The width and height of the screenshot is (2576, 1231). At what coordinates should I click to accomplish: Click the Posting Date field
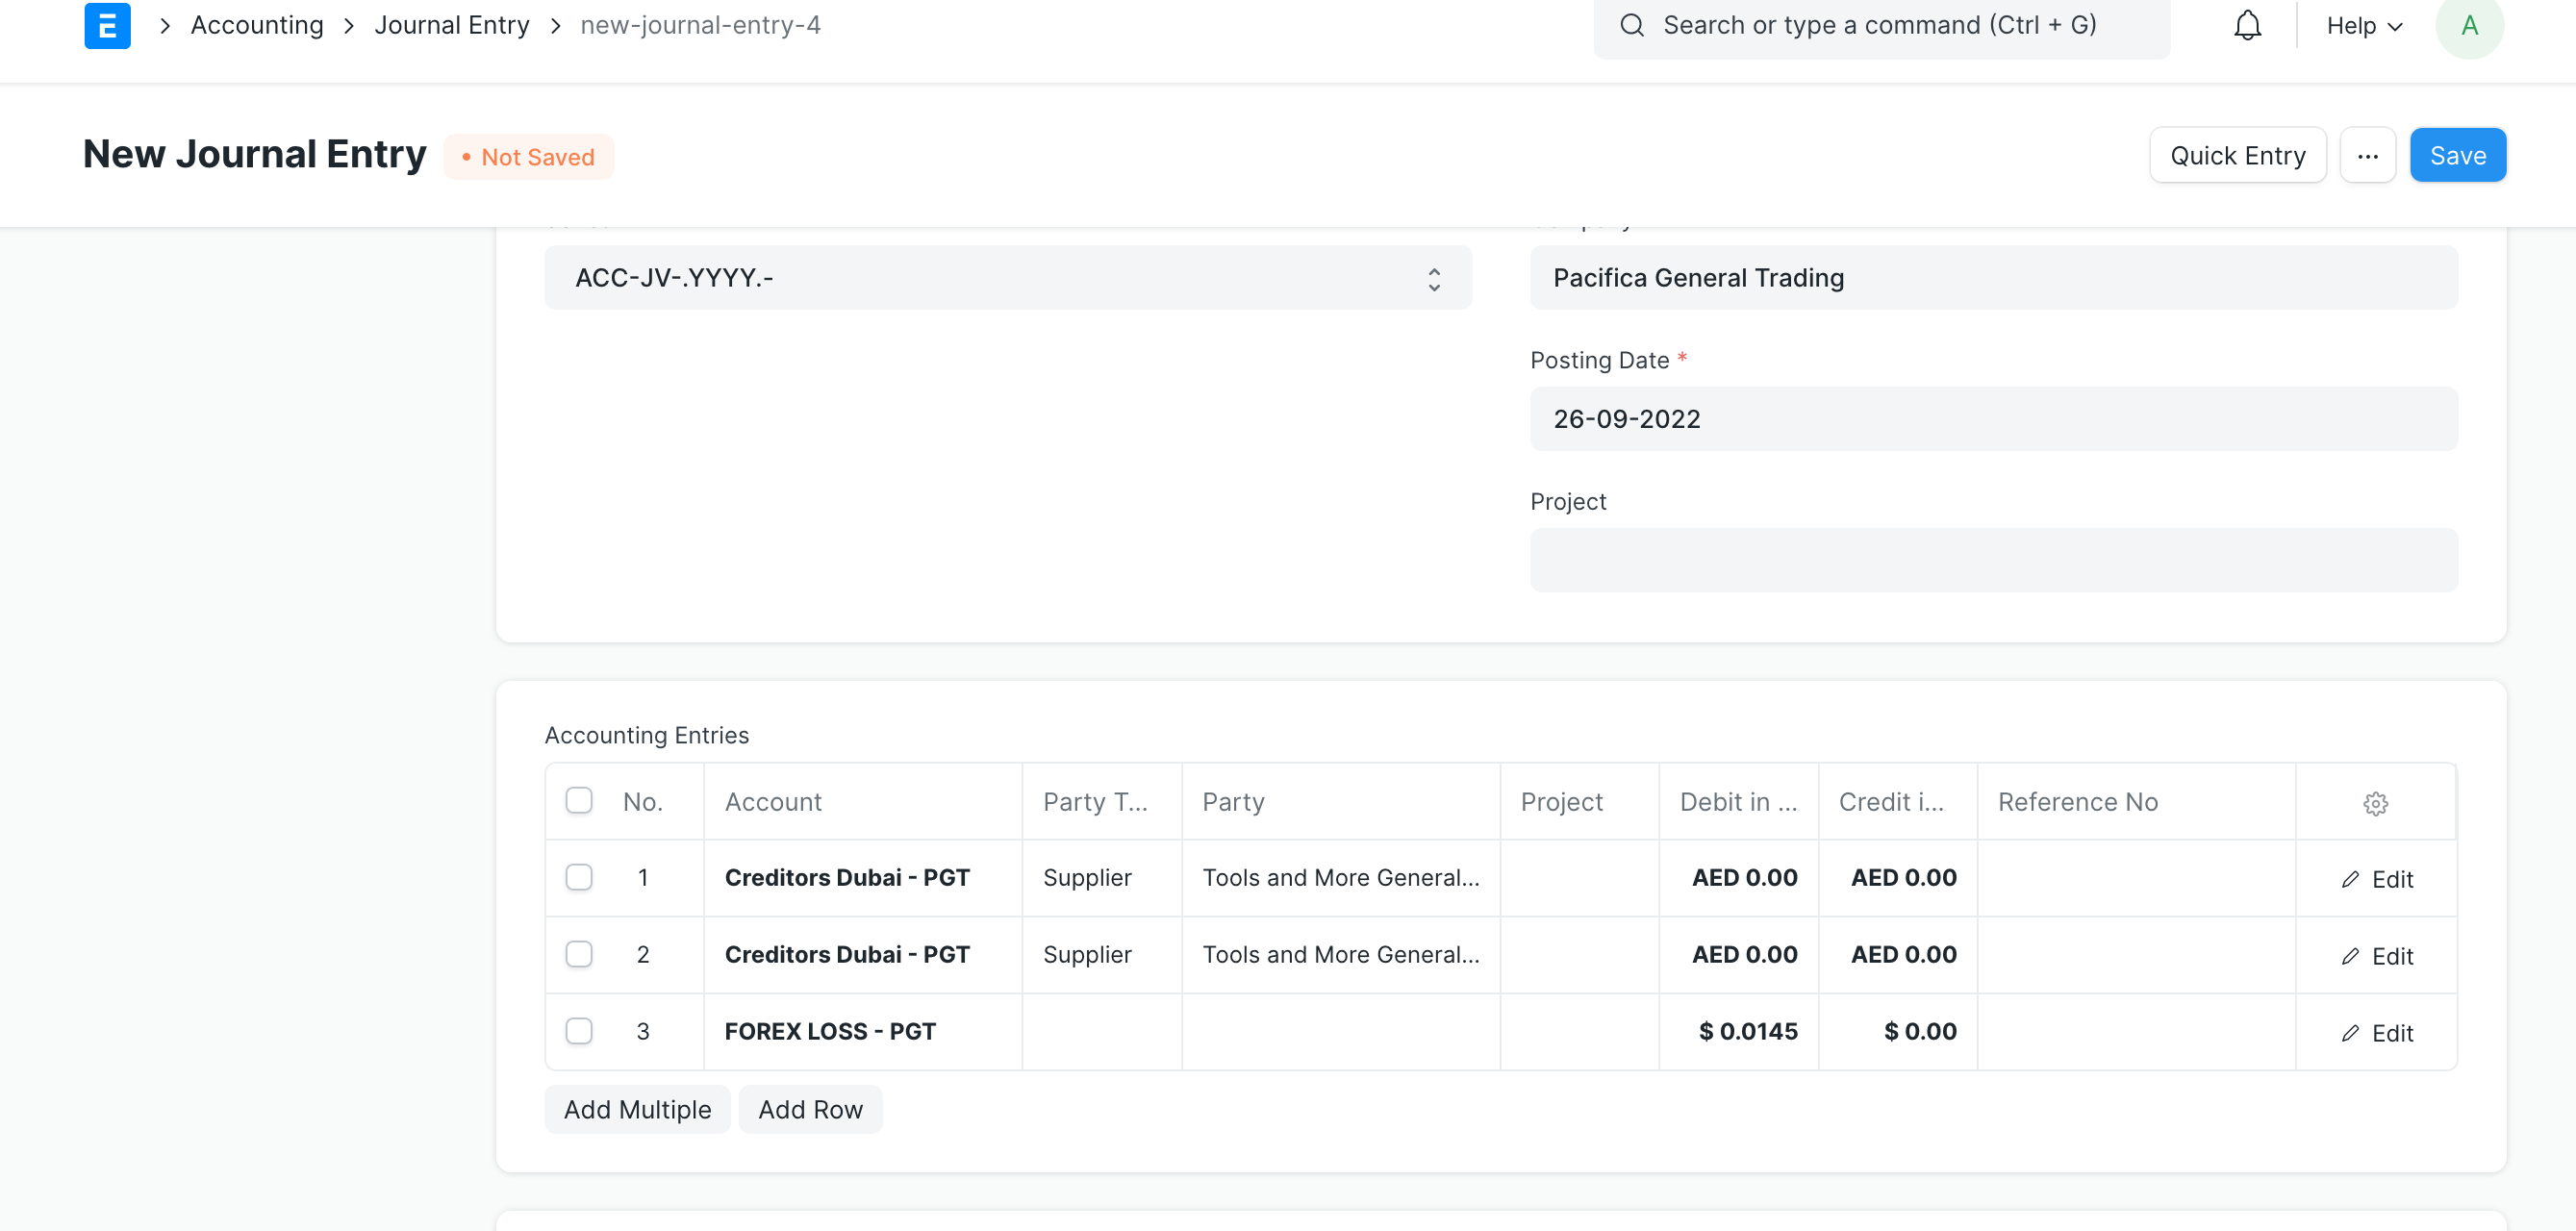coord(1993,419)
